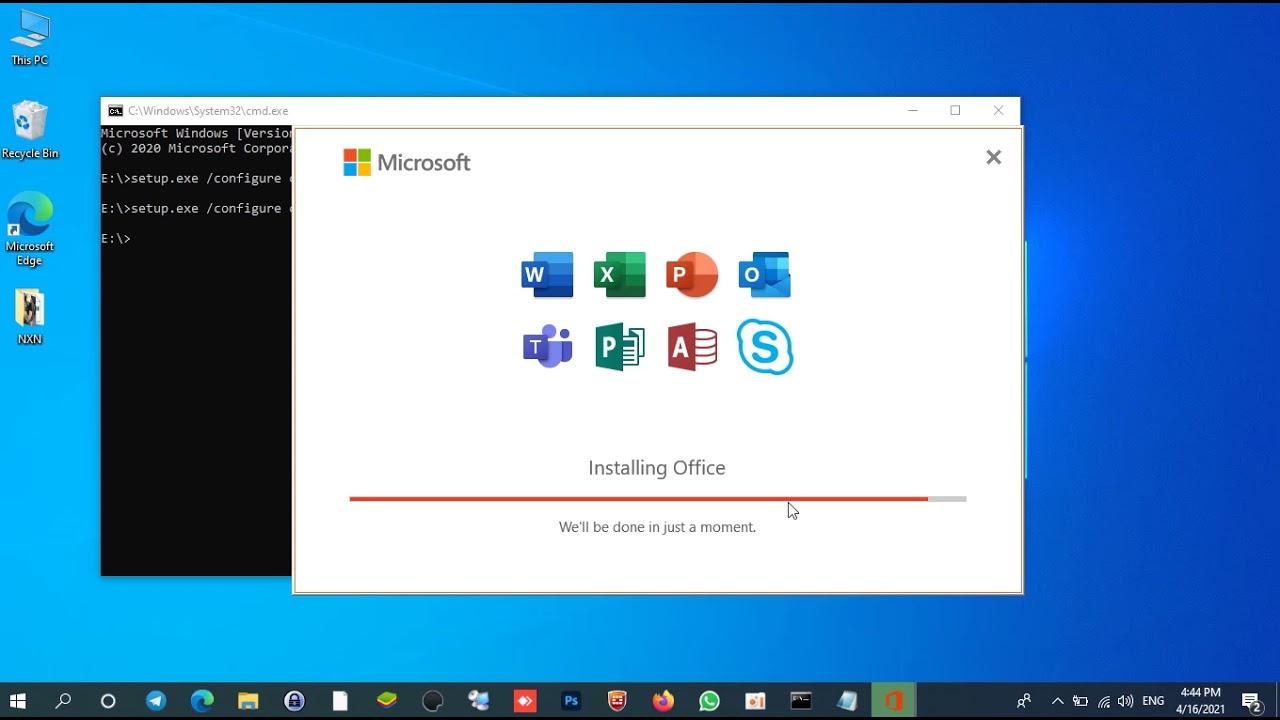The image size is (1280, 720).
Task: Click the Teams icon in Office installer
Action: coord(547,347)
